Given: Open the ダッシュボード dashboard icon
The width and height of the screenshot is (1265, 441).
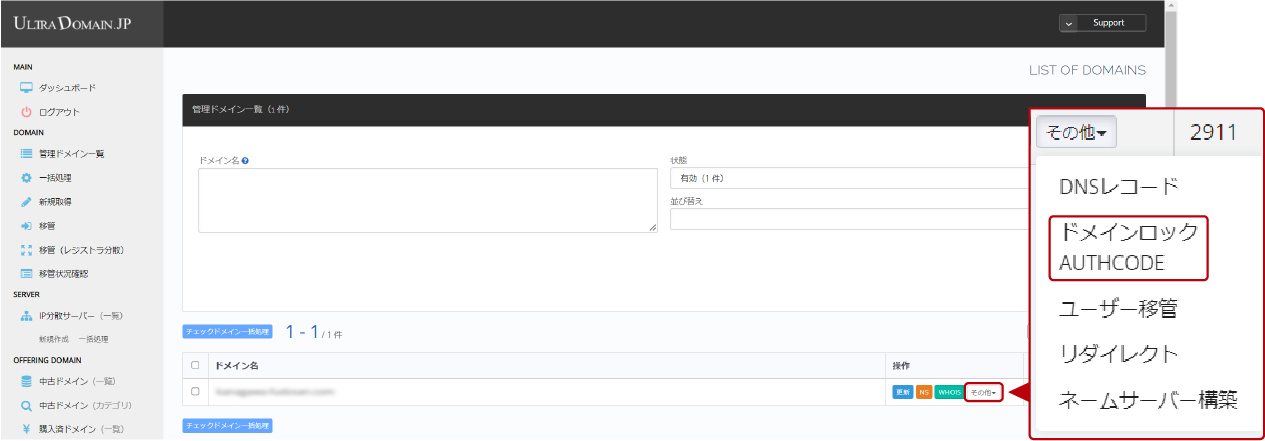Looking at the screenshot, I should [27, 88].
